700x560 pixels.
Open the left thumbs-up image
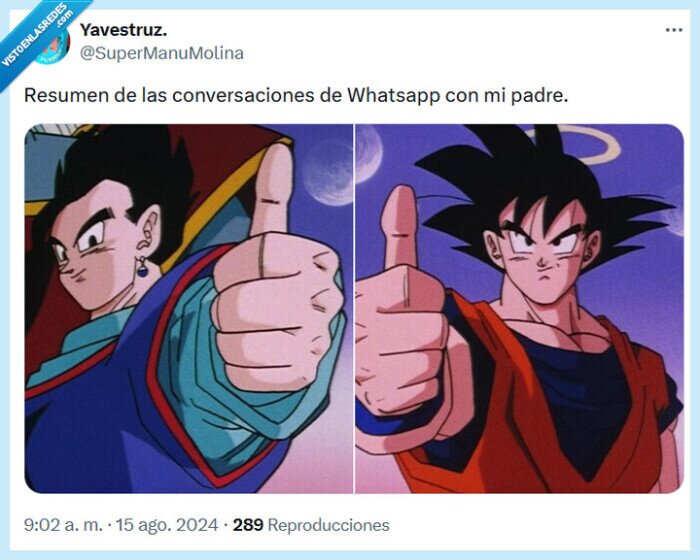point(188,309)
